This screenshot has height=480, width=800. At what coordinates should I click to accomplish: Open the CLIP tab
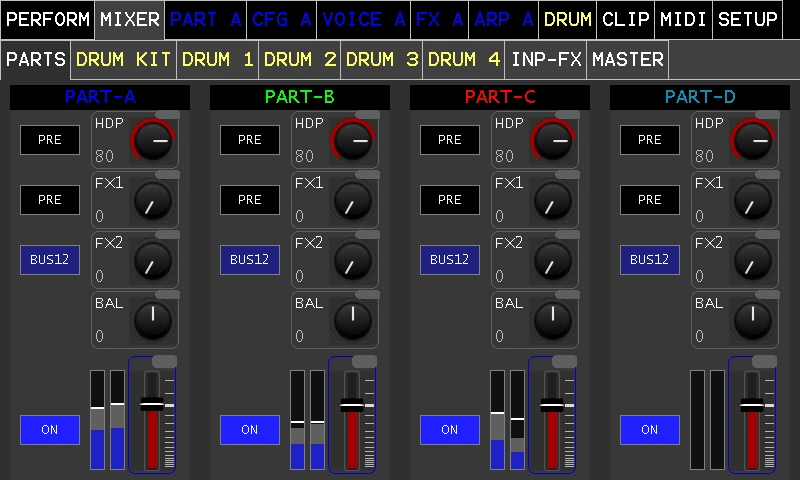626,20
